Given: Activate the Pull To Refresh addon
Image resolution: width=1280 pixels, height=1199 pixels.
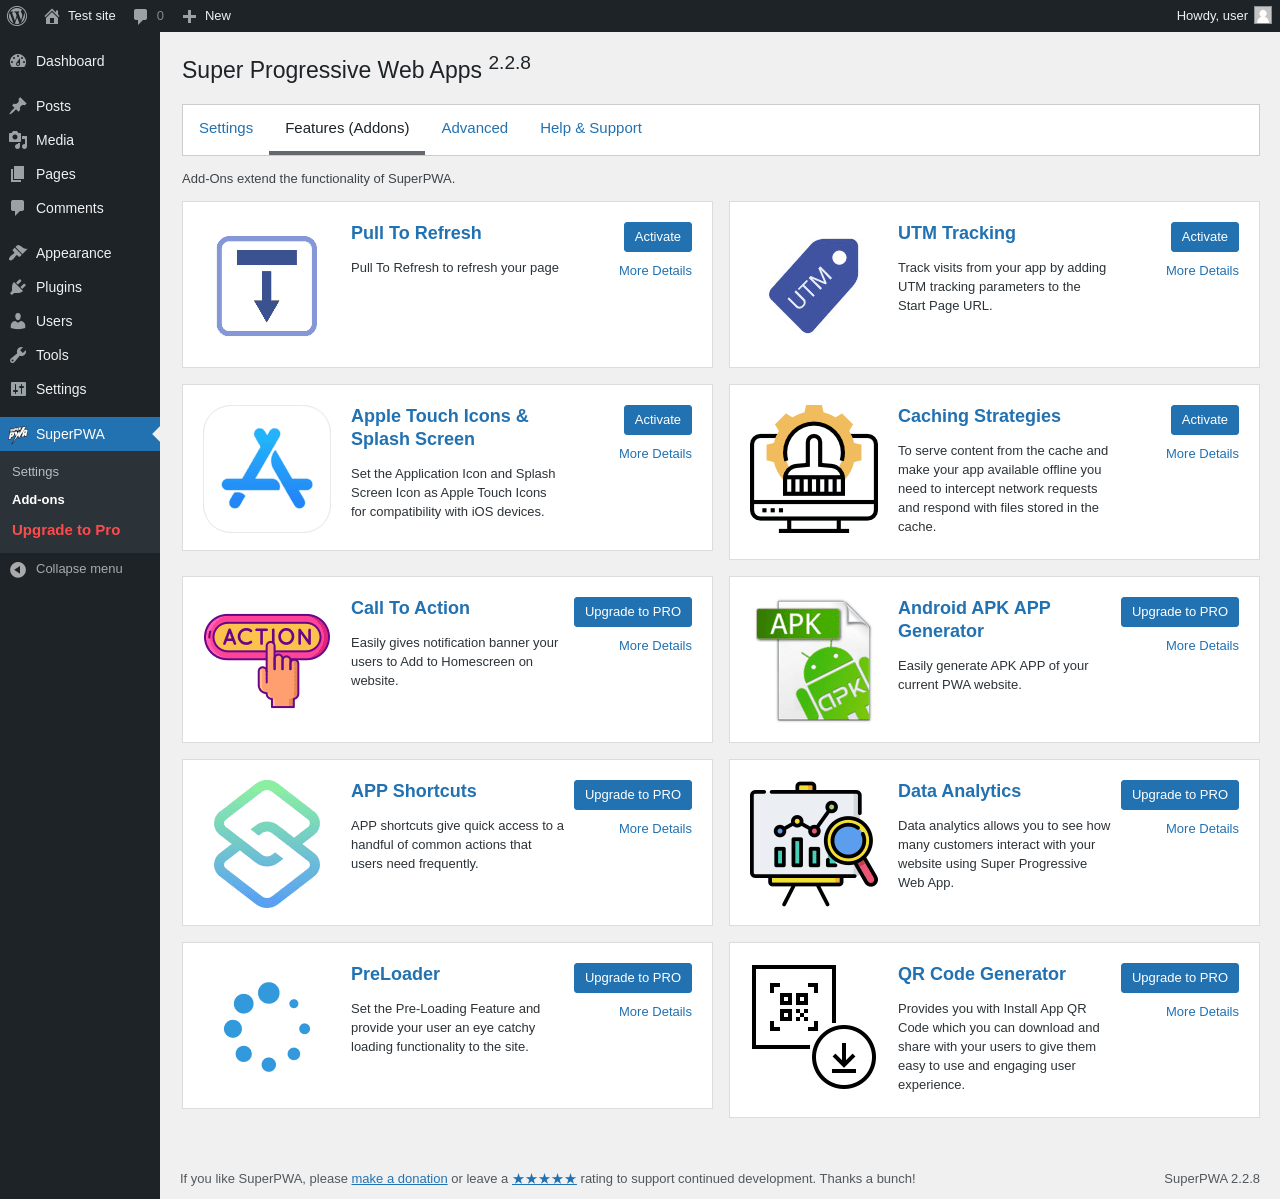Looking at the screenshot, I should coord(658,237).
